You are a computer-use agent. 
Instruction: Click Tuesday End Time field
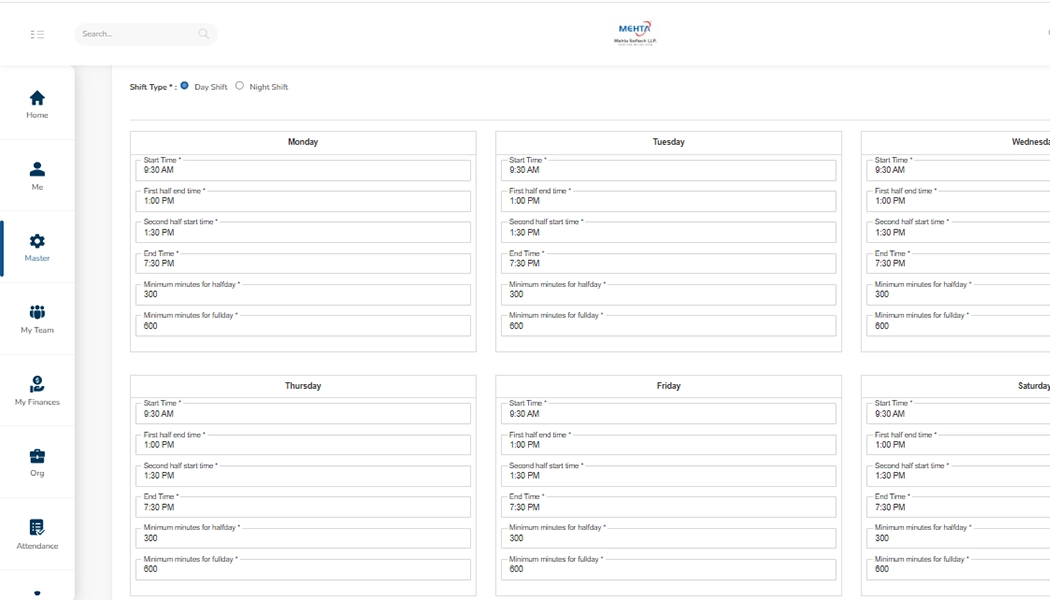pyautogui.click(x=668, y=264)
